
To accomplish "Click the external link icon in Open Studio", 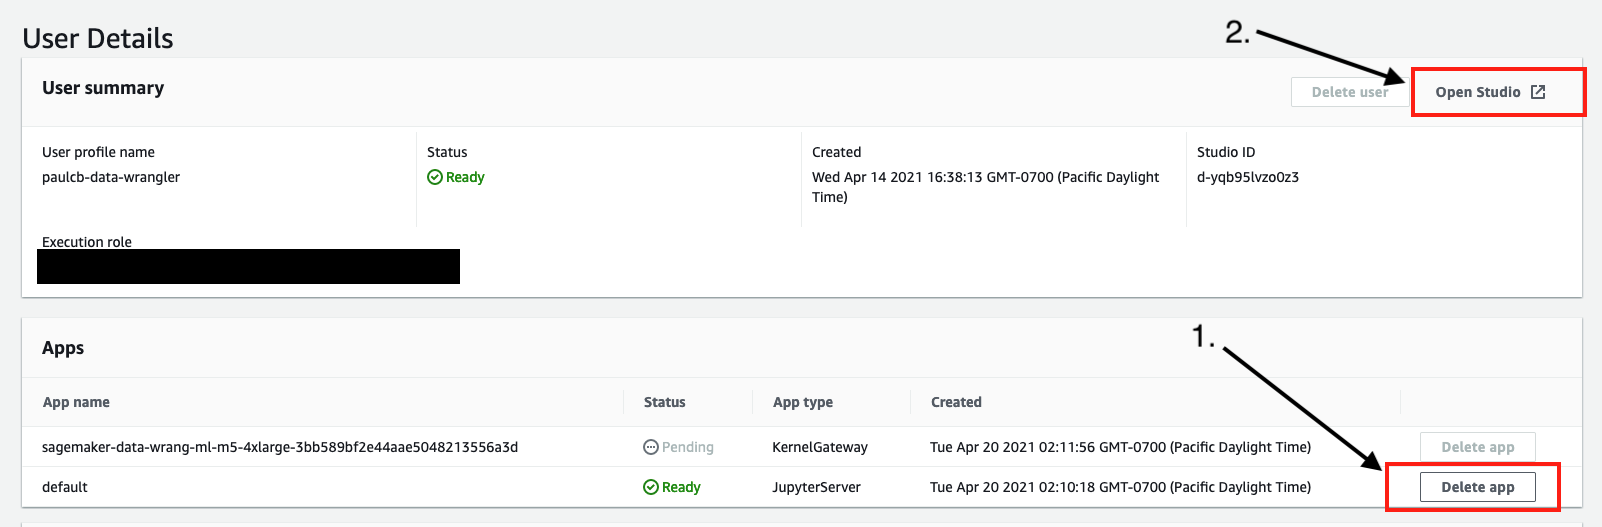I will click(x=1538, y=92).
